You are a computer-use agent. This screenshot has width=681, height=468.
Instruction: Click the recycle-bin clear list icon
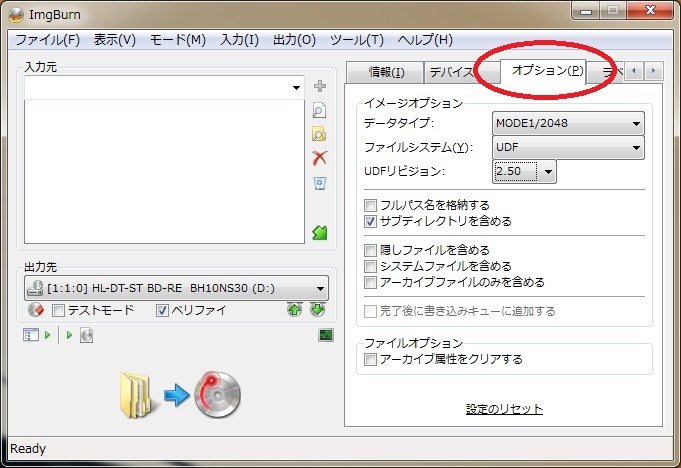(x=320, y=183)
